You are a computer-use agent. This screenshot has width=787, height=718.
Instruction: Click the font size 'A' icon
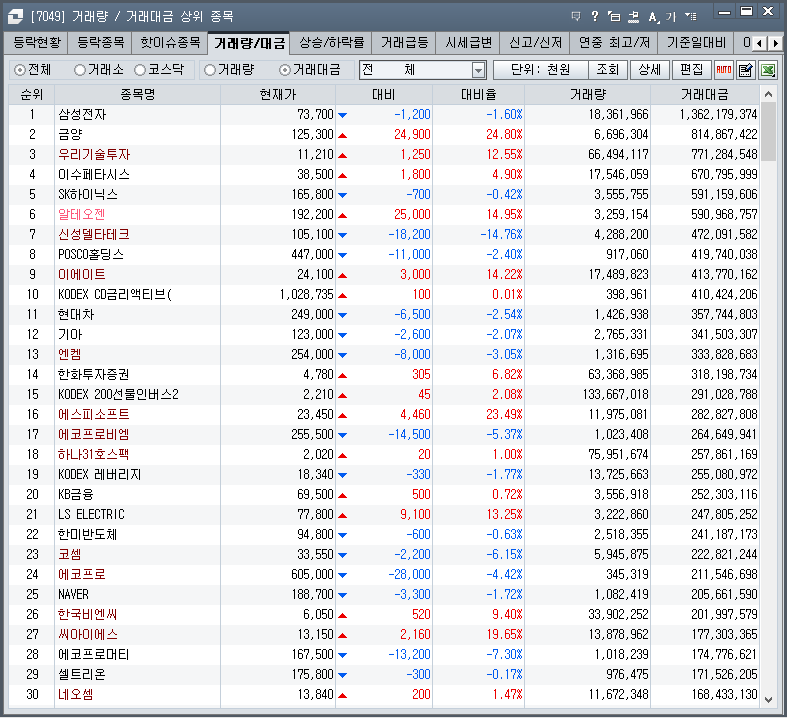pos(652,17)
